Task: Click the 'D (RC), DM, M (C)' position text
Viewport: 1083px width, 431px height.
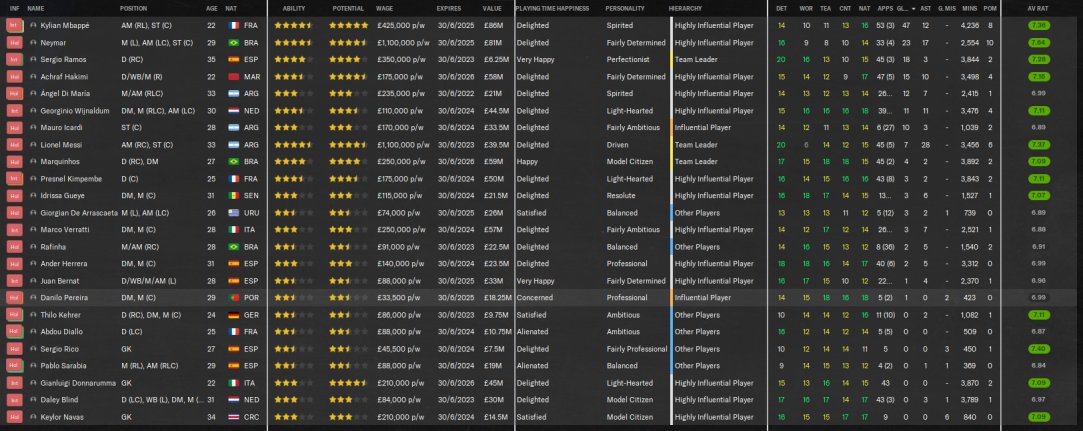Action: coord(151,315)
